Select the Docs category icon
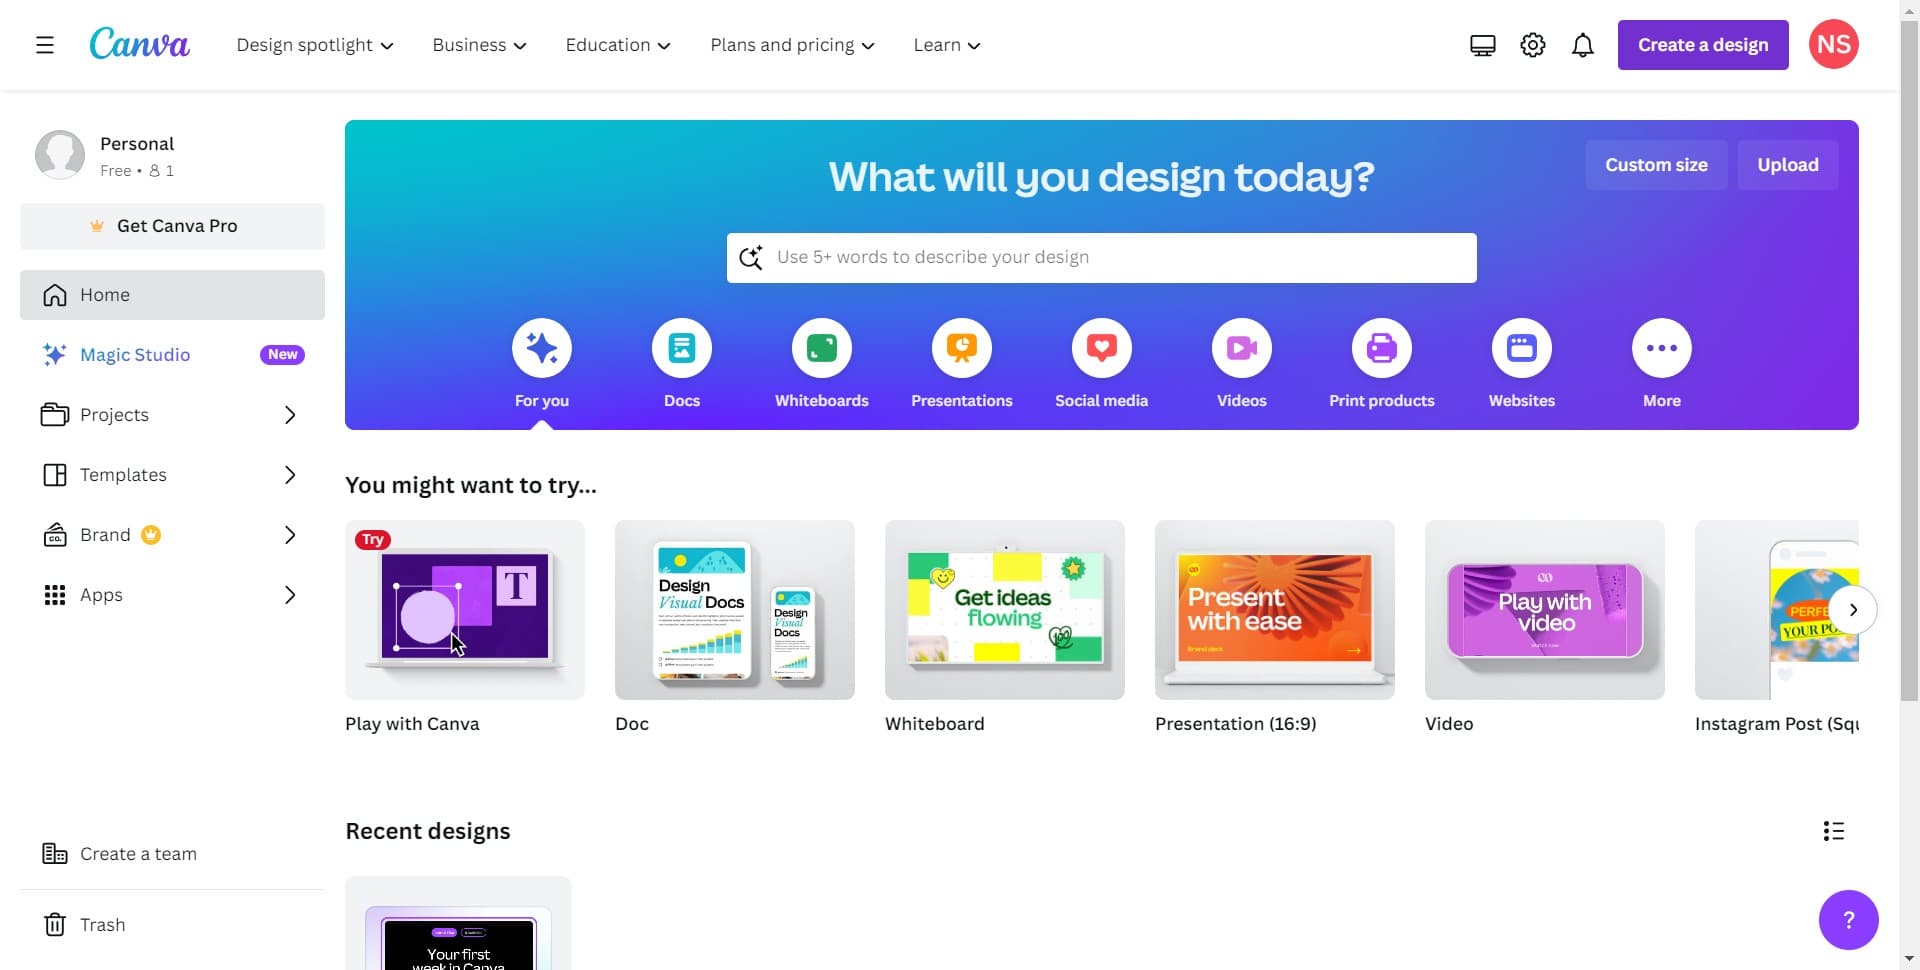This screenshot has height=970, width=1920. pyautogui.click(x=681, y=348)
